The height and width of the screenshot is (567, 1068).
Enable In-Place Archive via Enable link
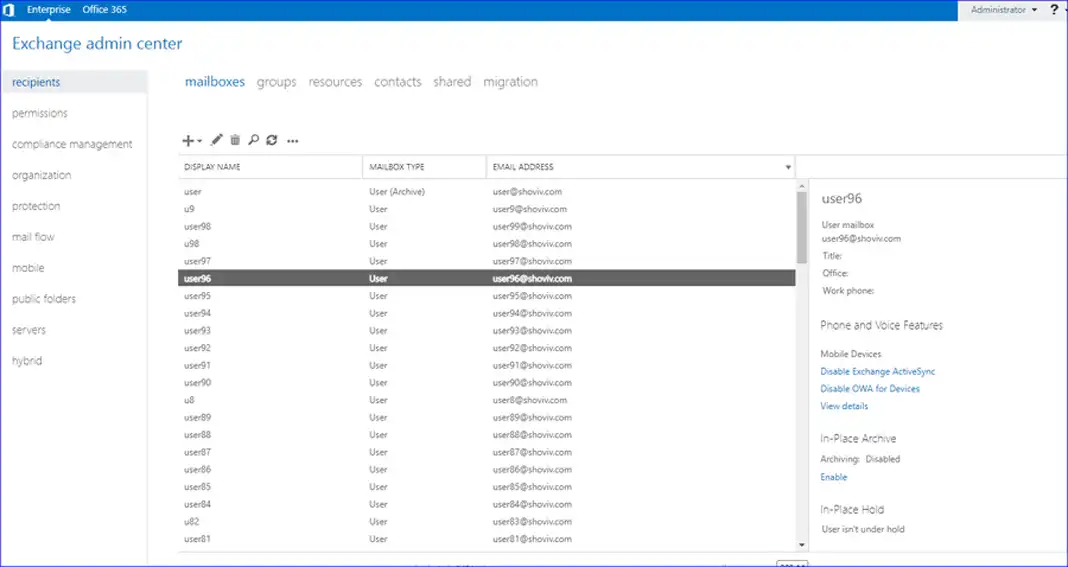tap(833, 477)
